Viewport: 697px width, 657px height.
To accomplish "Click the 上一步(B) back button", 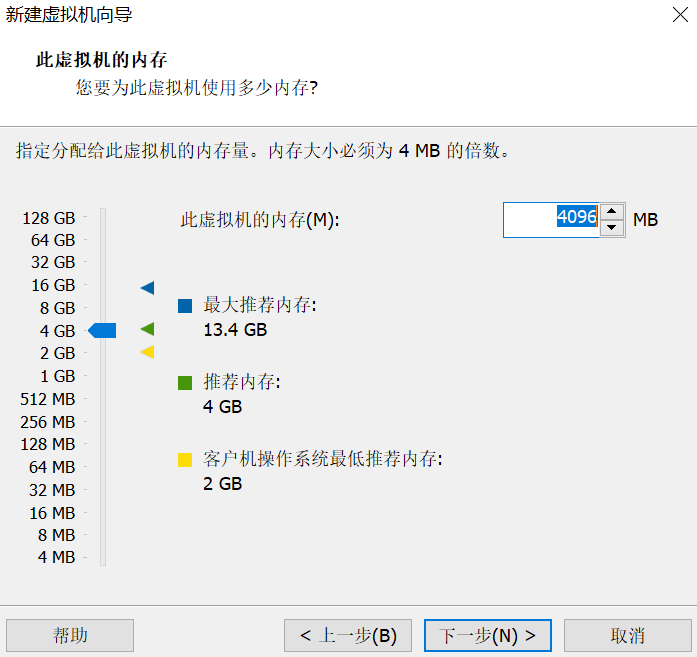I will (348, 635).
